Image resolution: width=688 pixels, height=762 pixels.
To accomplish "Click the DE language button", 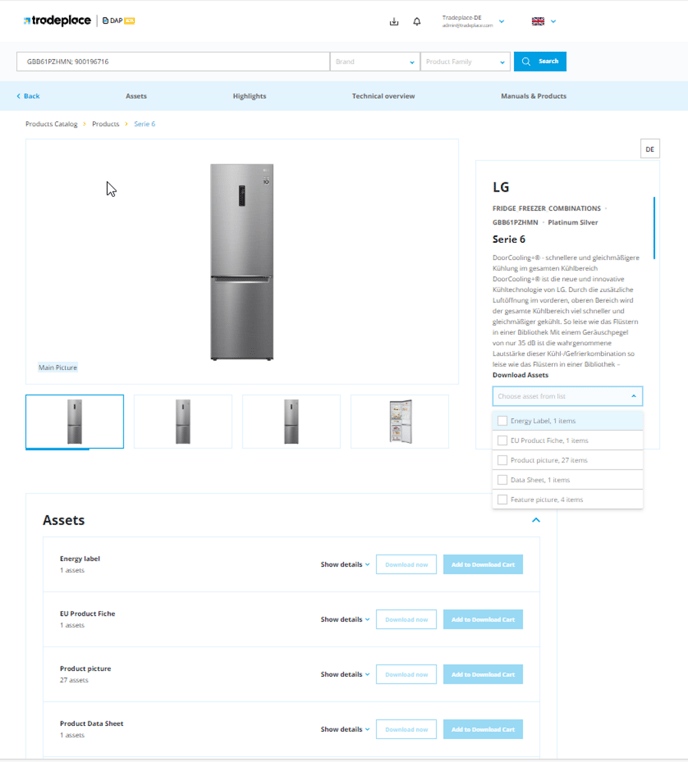I will 650,149.
